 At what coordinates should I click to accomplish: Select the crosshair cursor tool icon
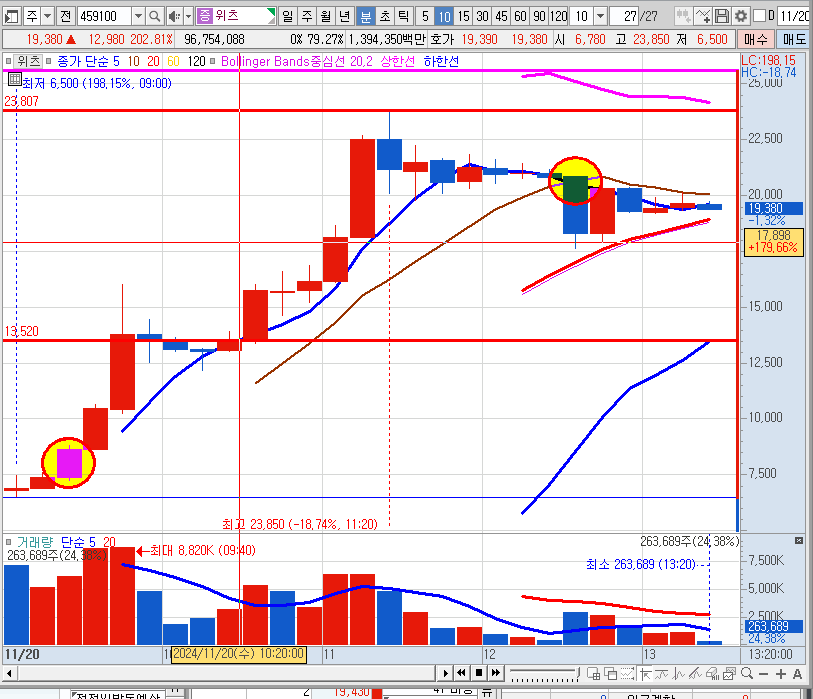click(646, 674)
